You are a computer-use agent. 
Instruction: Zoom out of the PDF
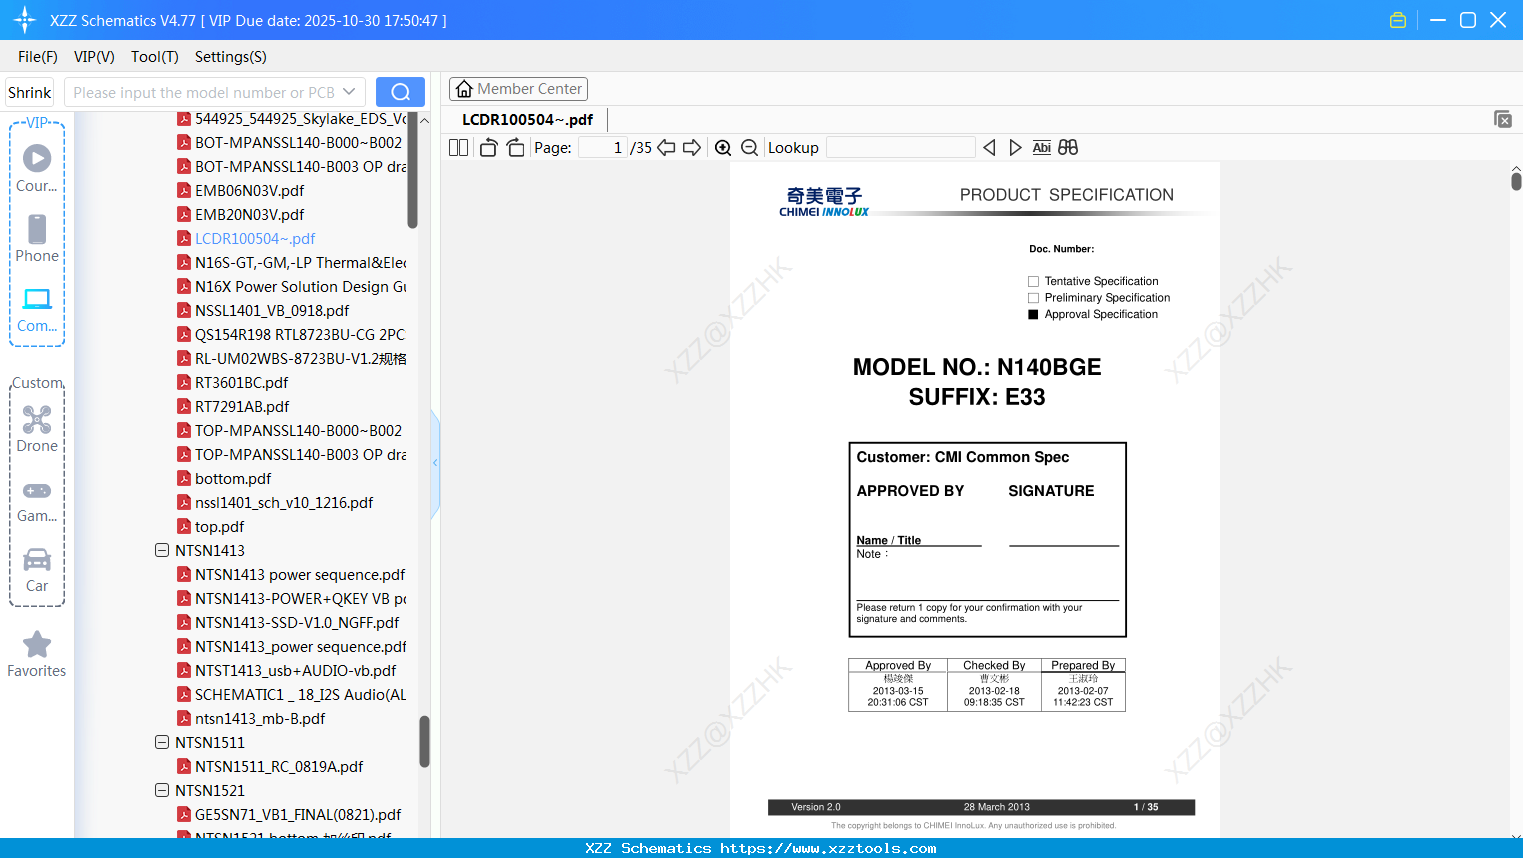tap(750, 148)
